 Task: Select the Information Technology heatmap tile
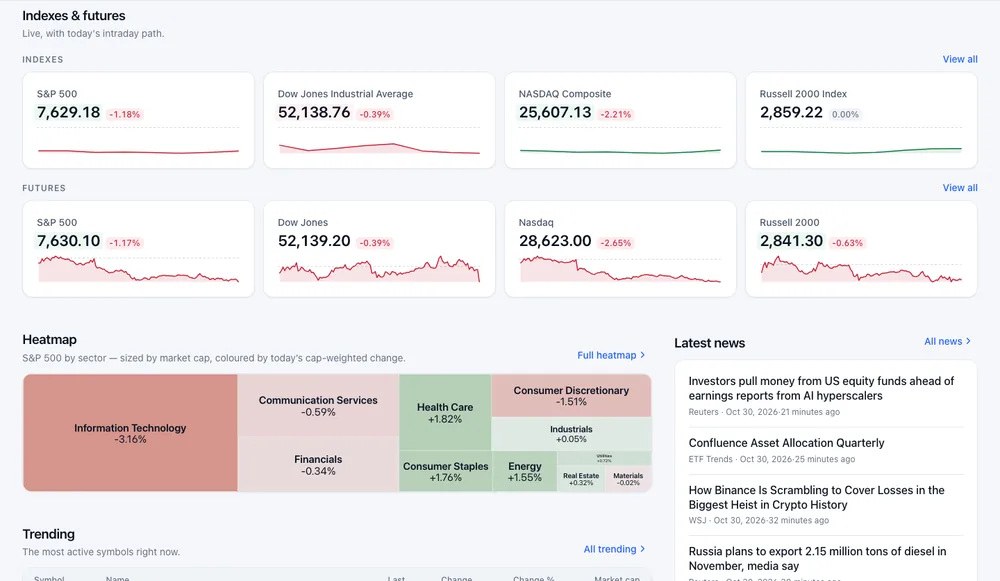point(130,433)
